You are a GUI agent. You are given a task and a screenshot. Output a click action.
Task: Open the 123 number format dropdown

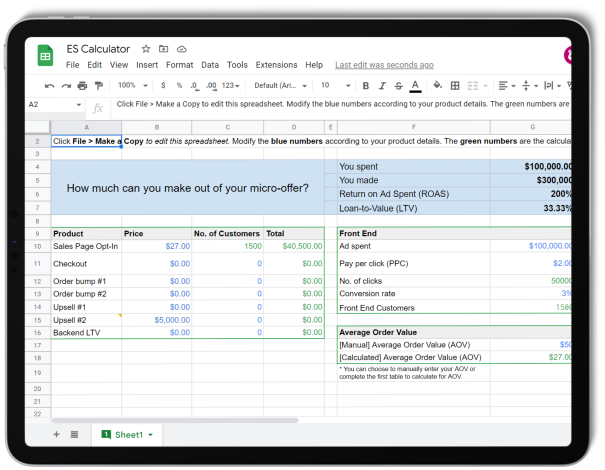(230, 86)
